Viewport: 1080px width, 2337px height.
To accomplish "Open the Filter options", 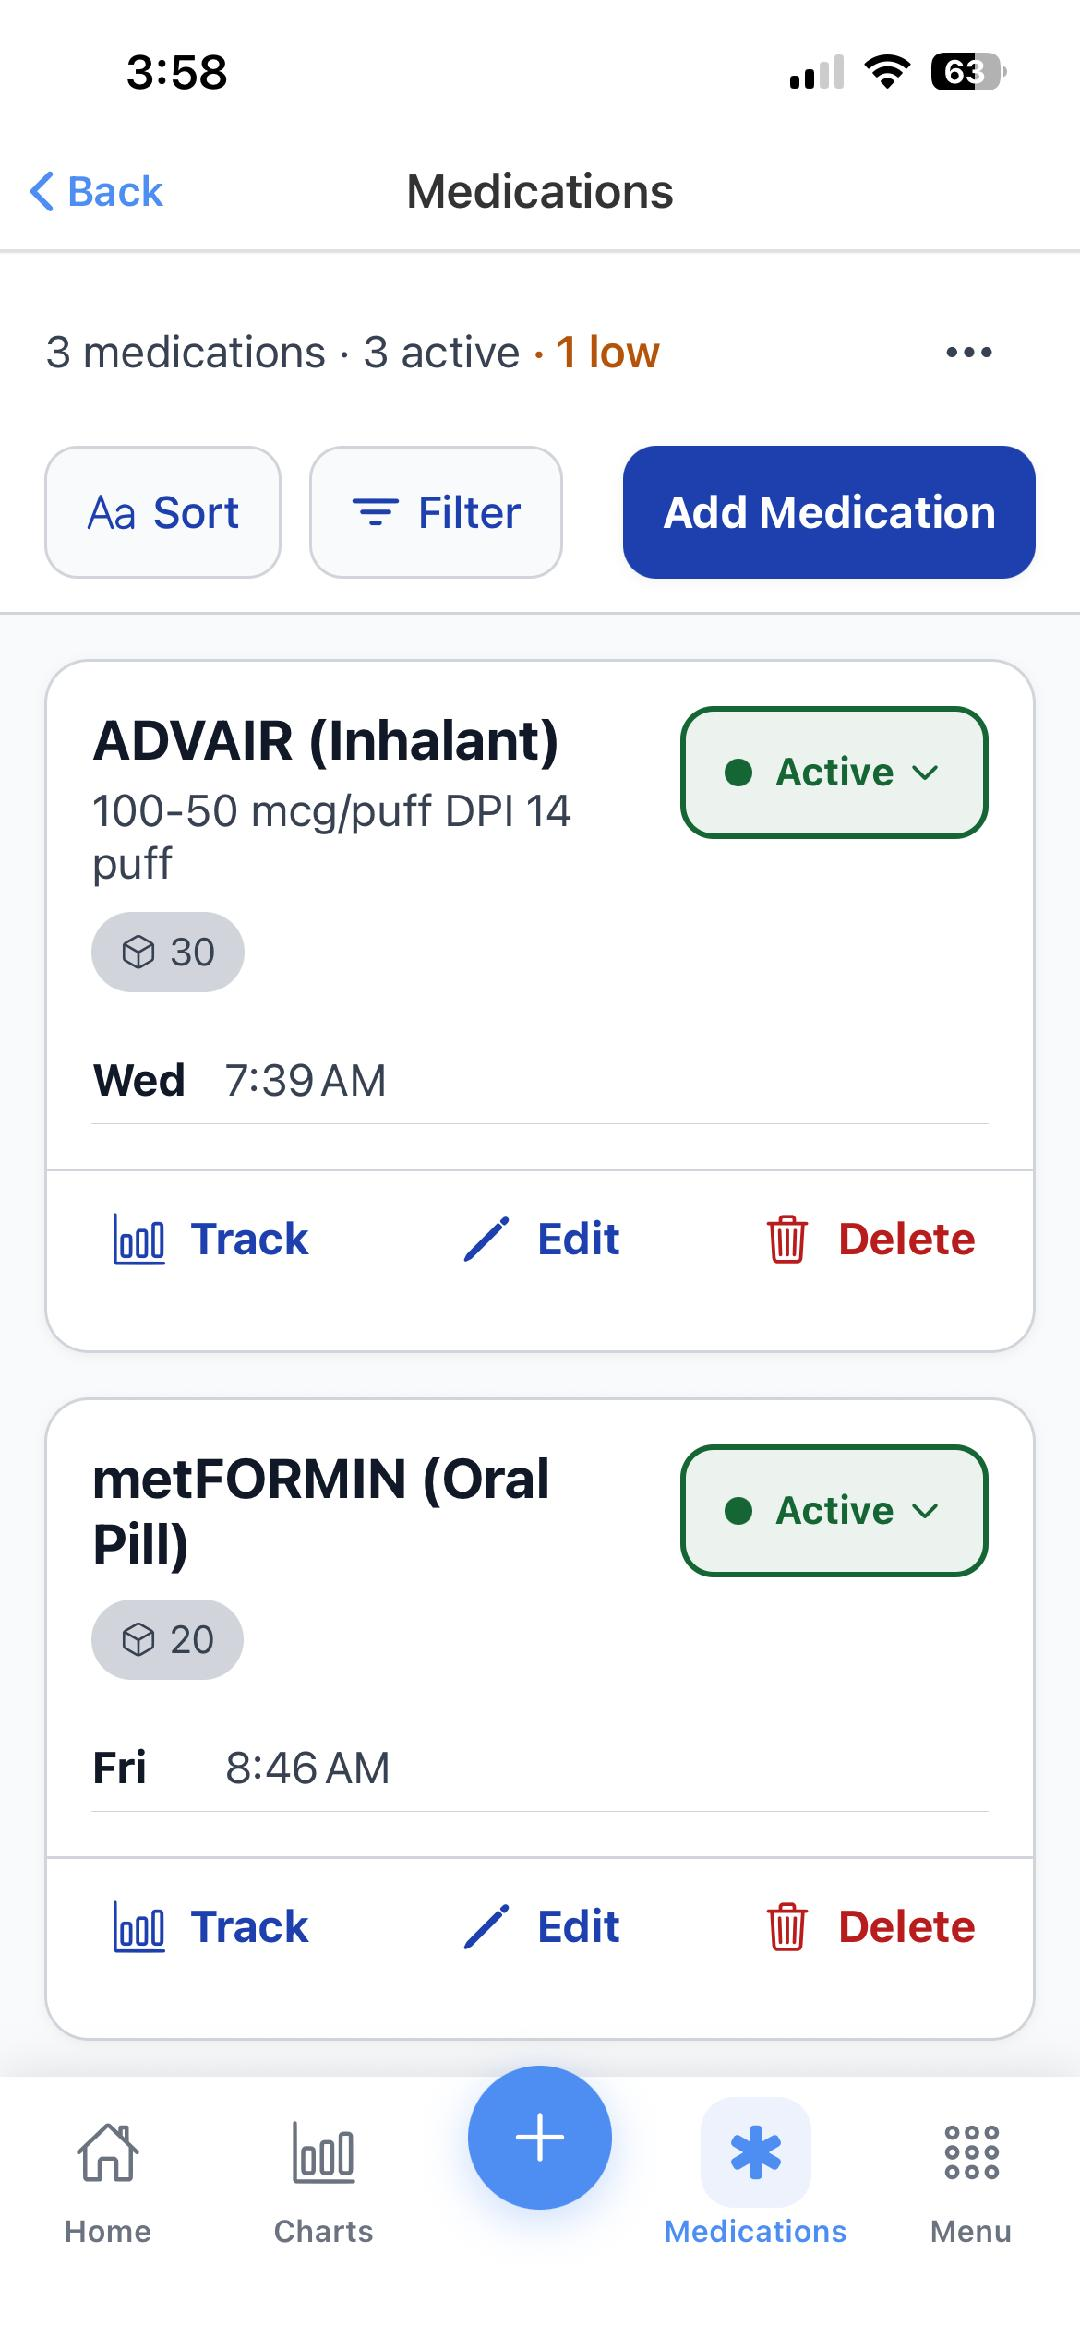I will (x=436, y=511).
